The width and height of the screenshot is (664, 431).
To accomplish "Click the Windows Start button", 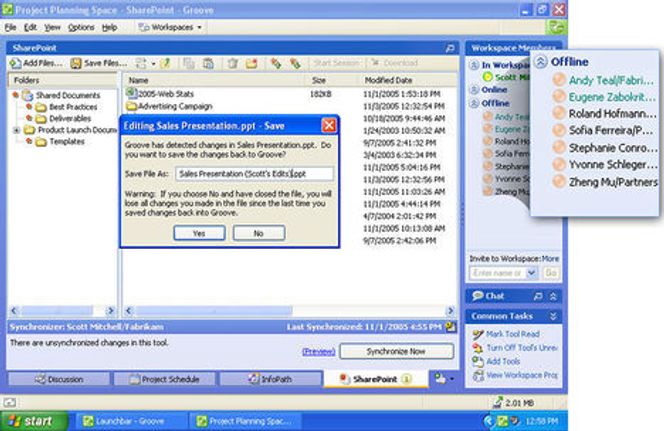I will click(x=33, y=421).
